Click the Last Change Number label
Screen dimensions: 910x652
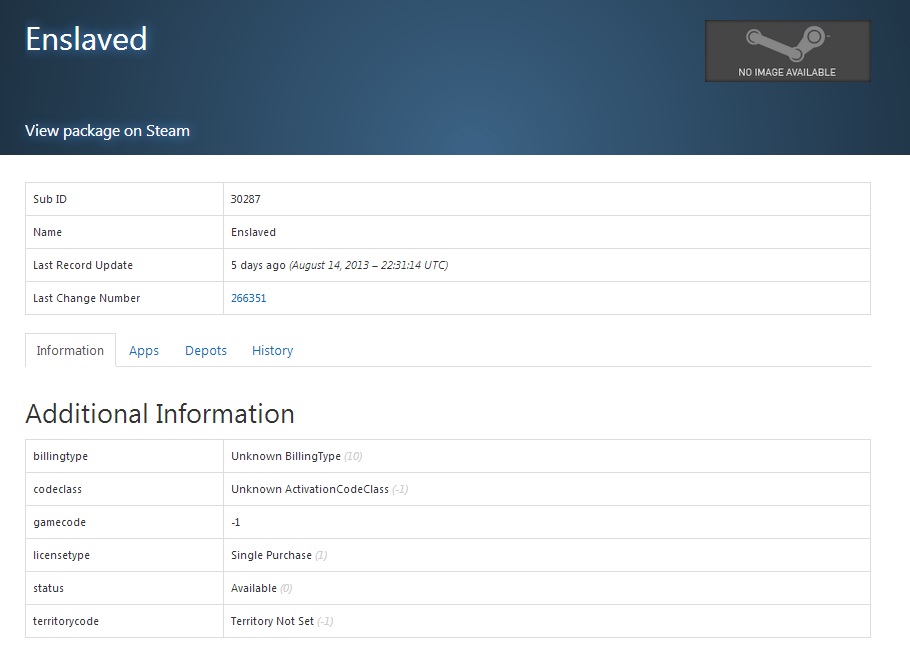click(x=87, y=298)
